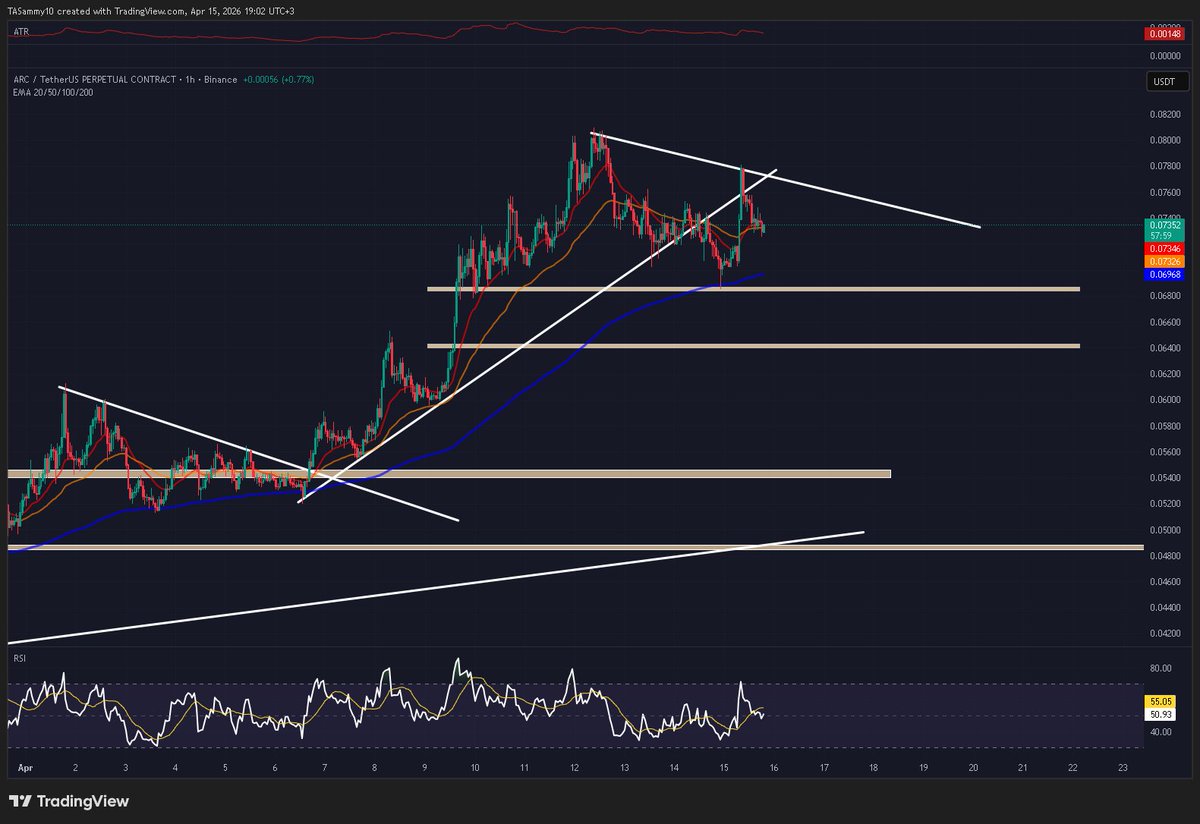Click the EMA 20/50/100/200 indicator label

pos(53,91)
